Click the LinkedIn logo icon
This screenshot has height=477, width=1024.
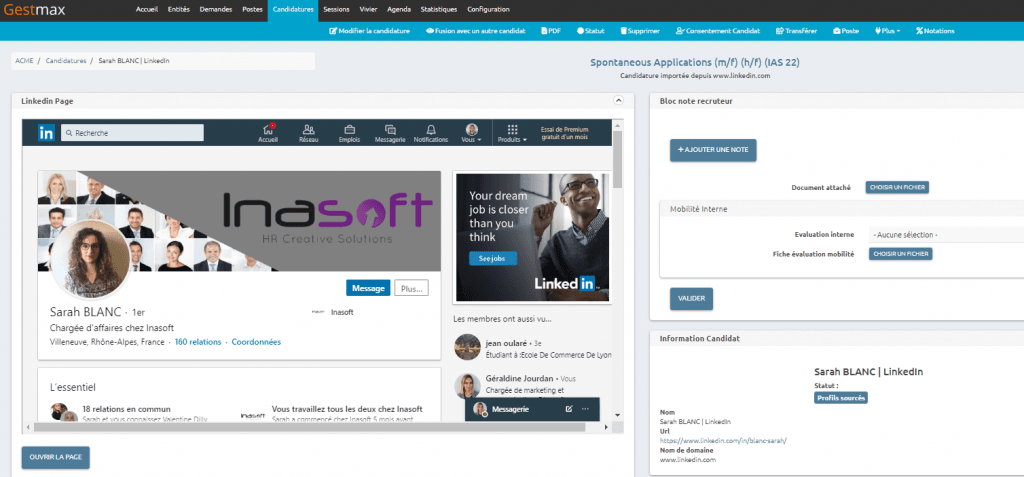click(46, 133)
